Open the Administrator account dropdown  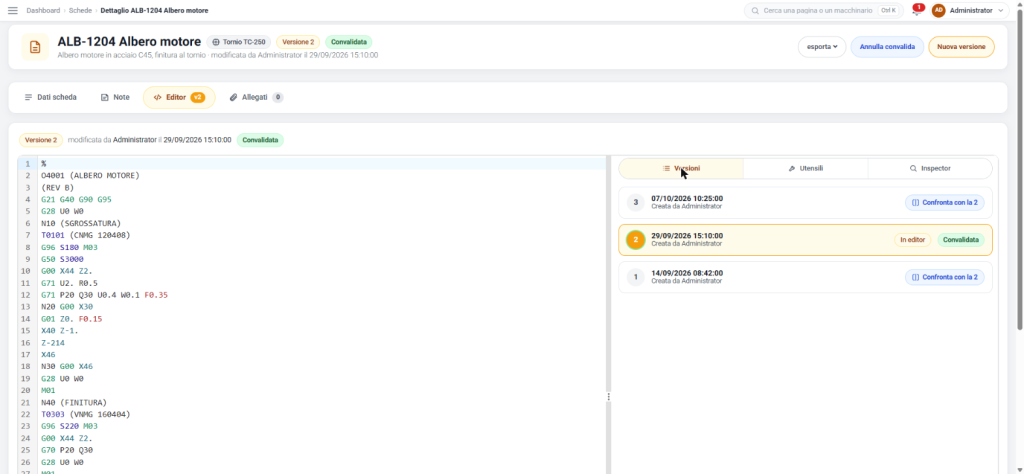[970, 10]
